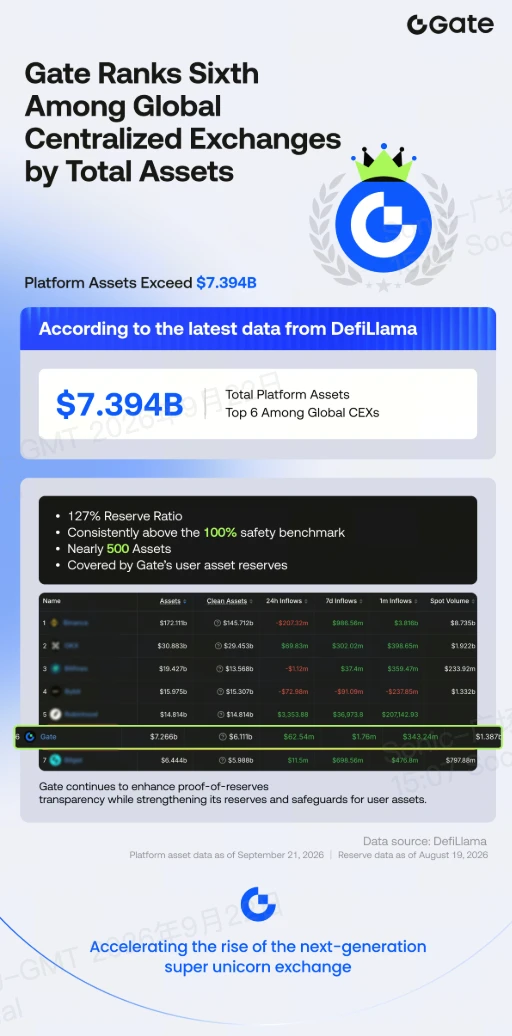The image size is (512, 1036).
Task: Click the $698.56m 7d inflow cell
Action: coord(348,761)
